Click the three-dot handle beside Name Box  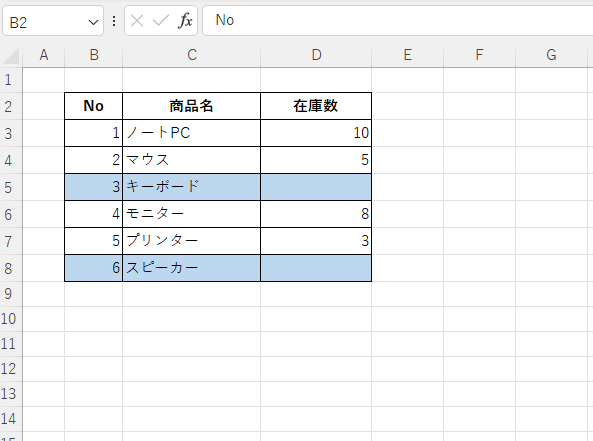pos(114,21)
